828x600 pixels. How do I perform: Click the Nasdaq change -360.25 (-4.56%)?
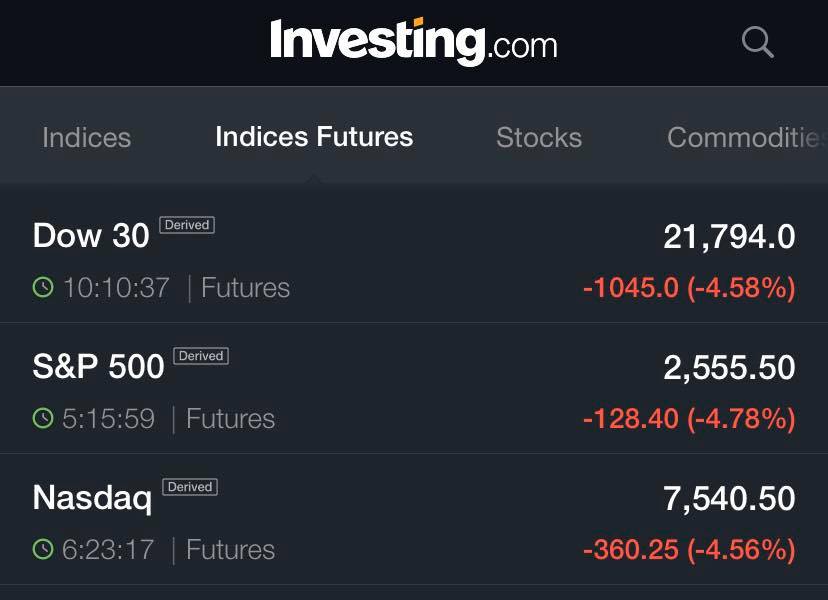(x=689, y=549)
